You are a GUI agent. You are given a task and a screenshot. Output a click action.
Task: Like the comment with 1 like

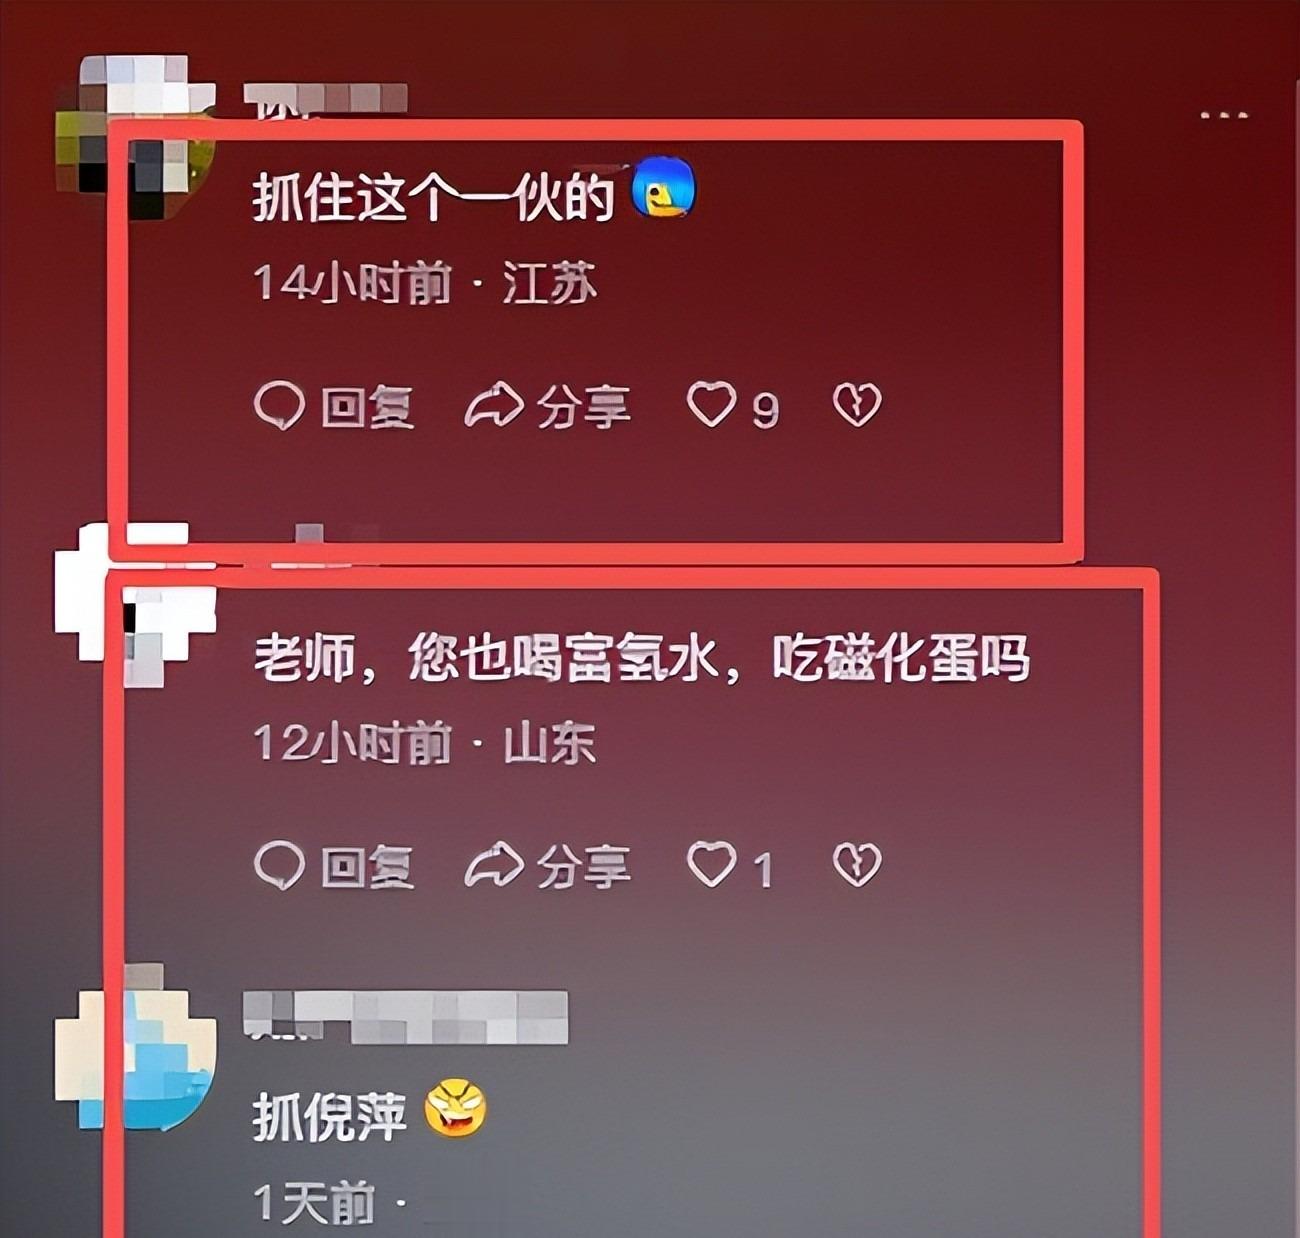[x=711, y=865]
